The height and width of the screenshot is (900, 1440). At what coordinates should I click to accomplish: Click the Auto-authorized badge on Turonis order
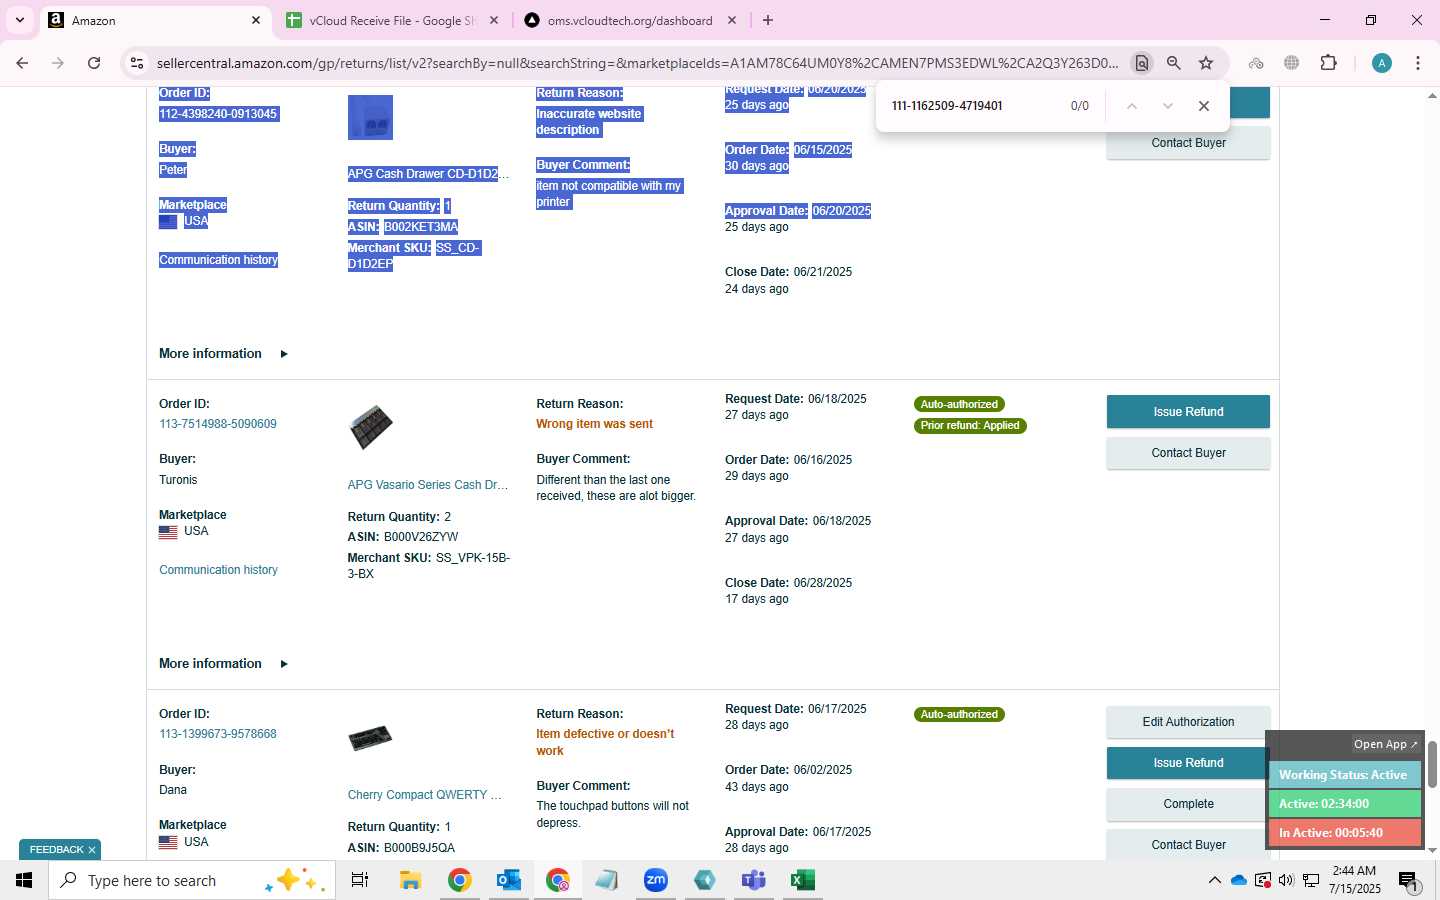[x=959, y=404]
